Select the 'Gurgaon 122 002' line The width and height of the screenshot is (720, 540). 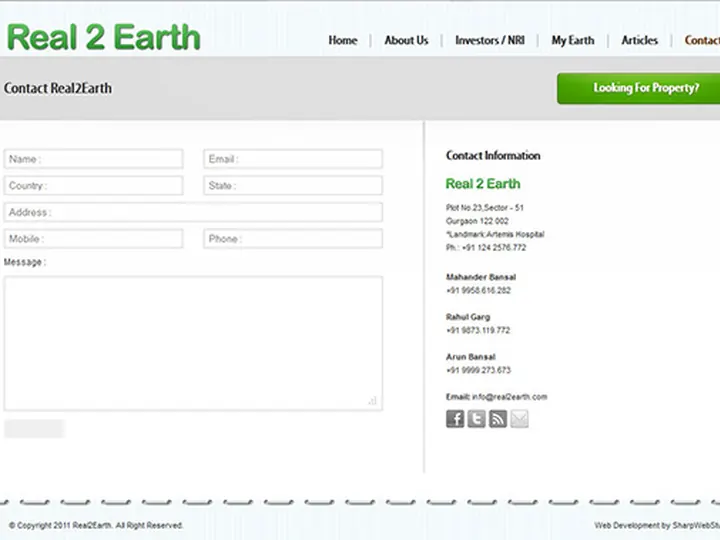477,221
